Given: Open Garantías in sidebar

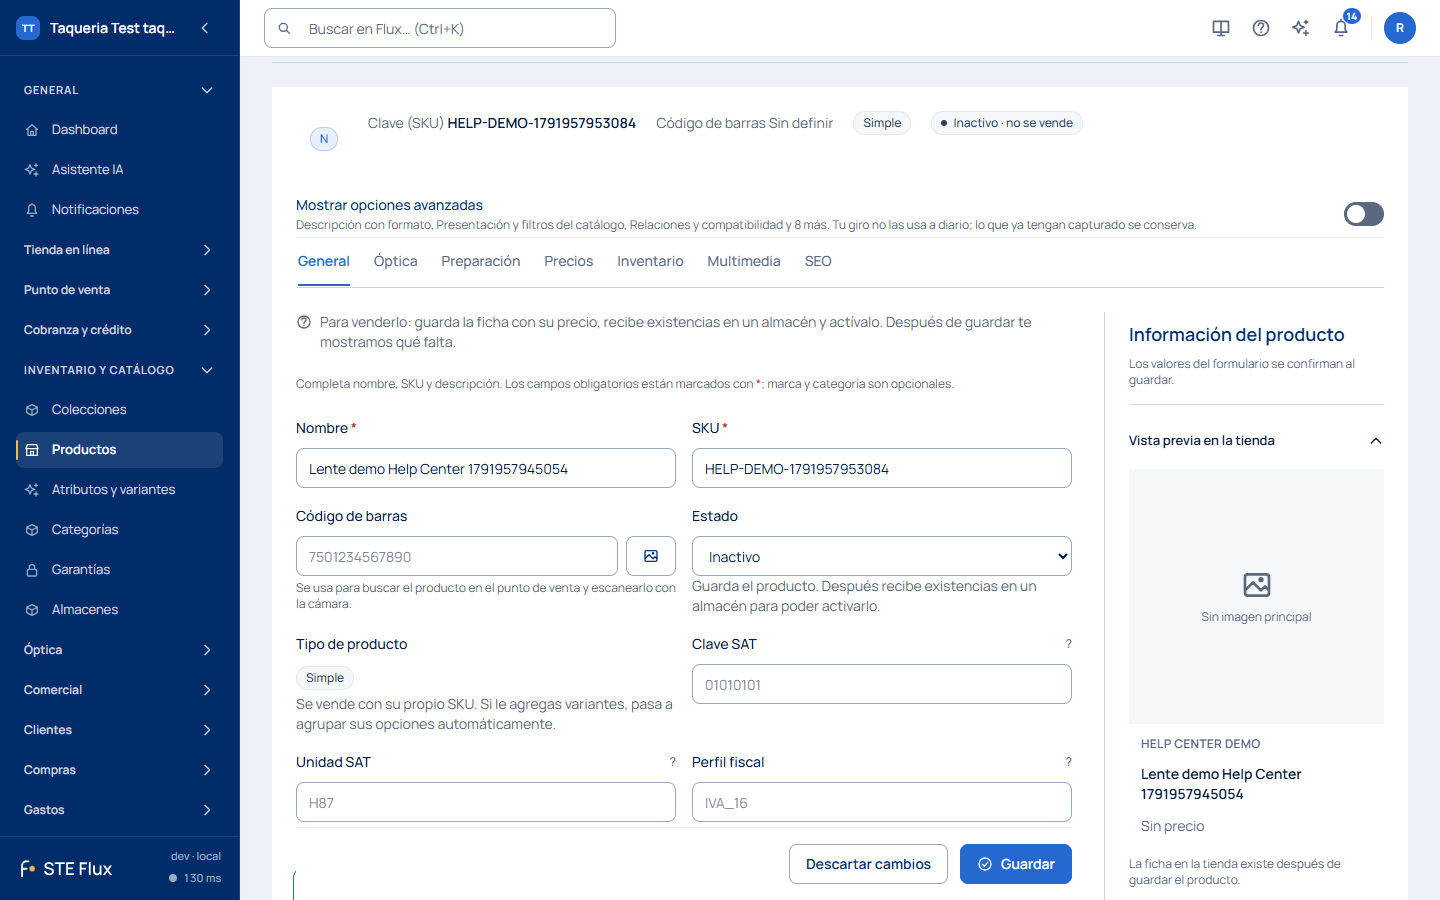Looking at the screenshot, I should 119,570.
